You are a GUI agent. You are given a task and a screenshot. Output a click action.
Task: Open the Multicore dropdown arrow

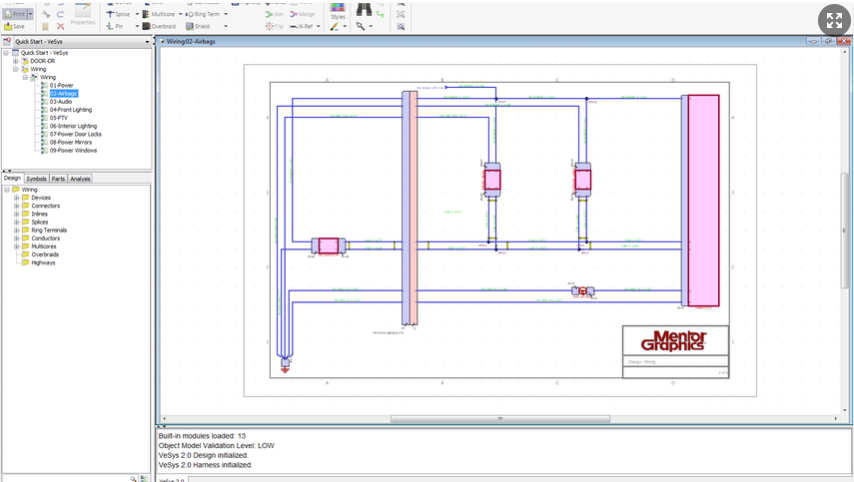pos(180,14)
